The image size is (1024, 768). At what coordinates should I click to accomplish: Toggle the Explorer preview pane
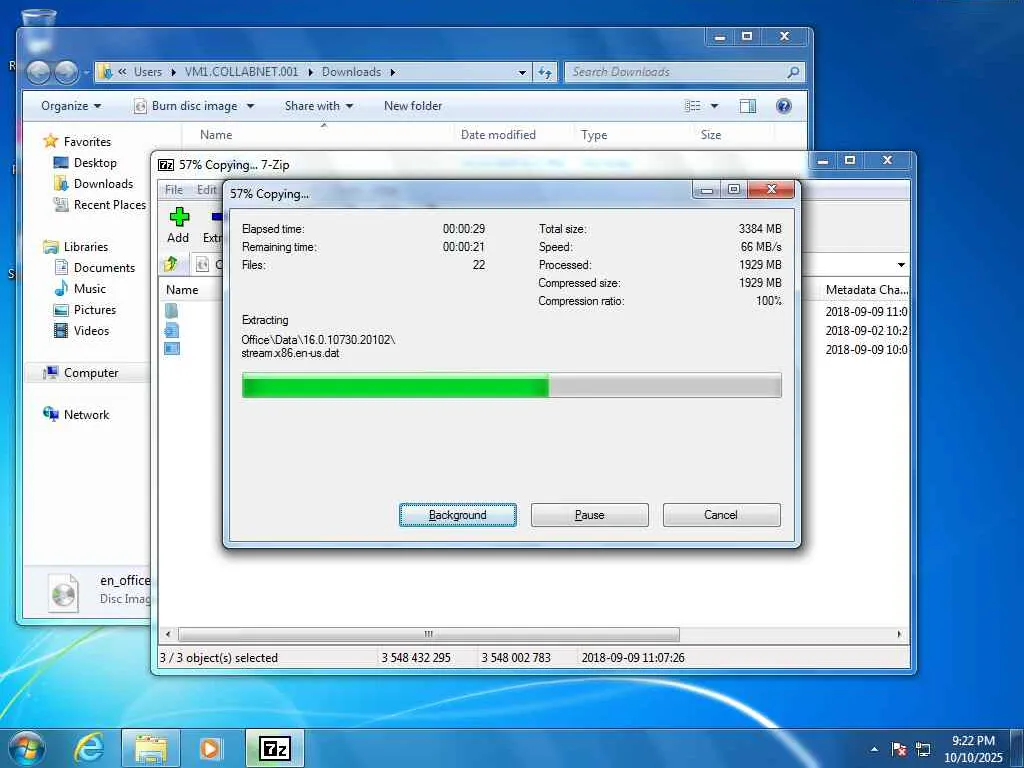coord(748,106)
